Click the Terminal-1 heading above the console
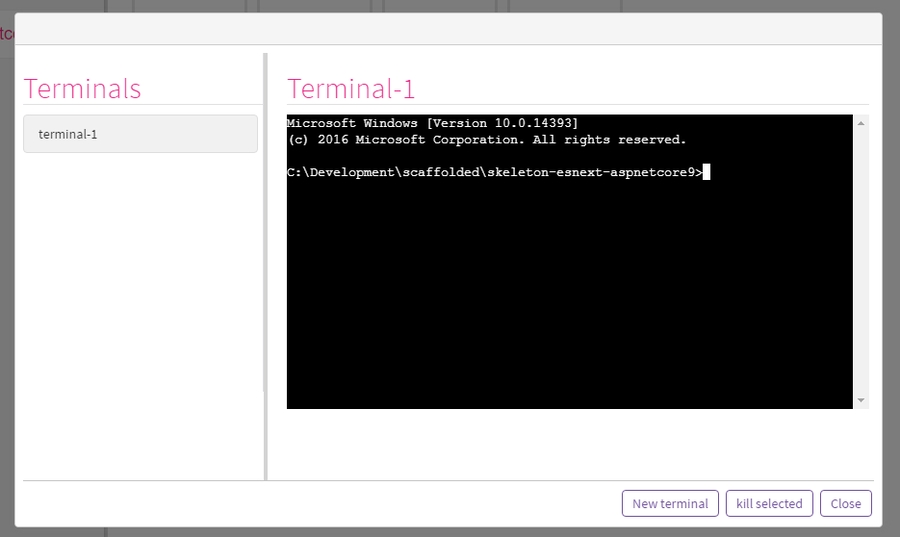The width and height of the screenshot is (900, 537). point(351,88)
